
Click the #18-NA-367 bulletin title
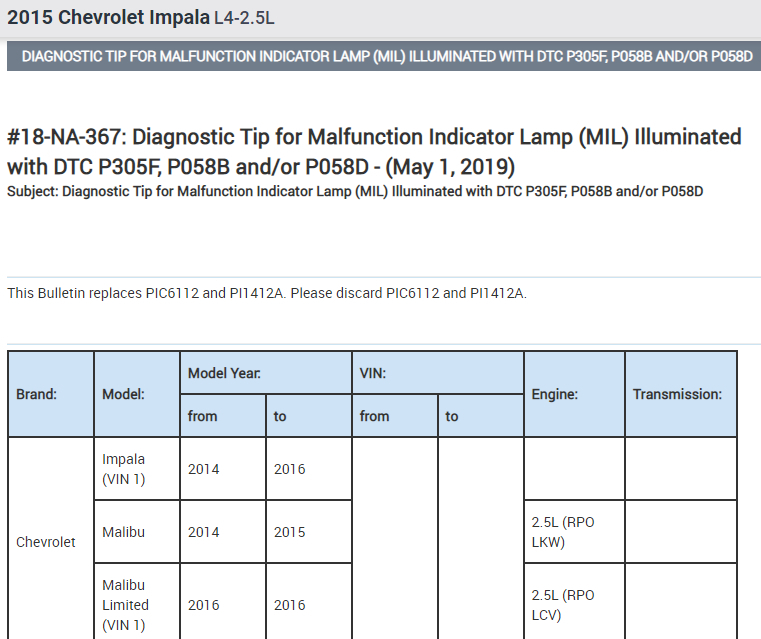(x=374, y=151)
